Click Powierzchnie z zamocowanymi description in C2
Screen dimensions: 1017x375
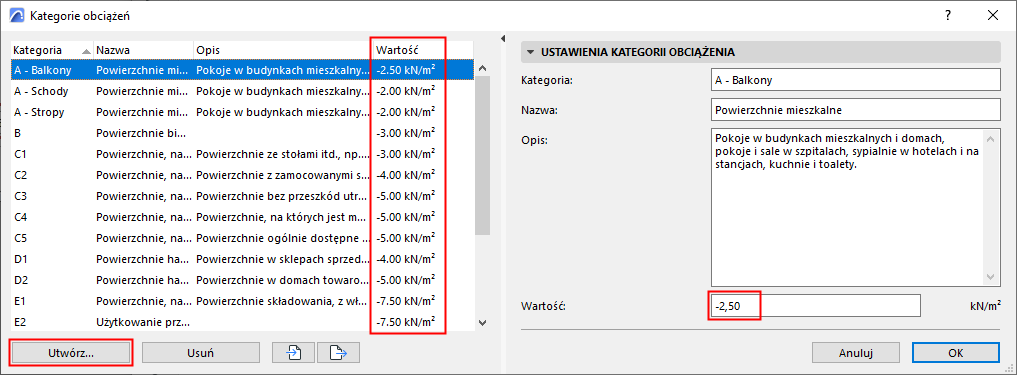(x=282, y=175)
